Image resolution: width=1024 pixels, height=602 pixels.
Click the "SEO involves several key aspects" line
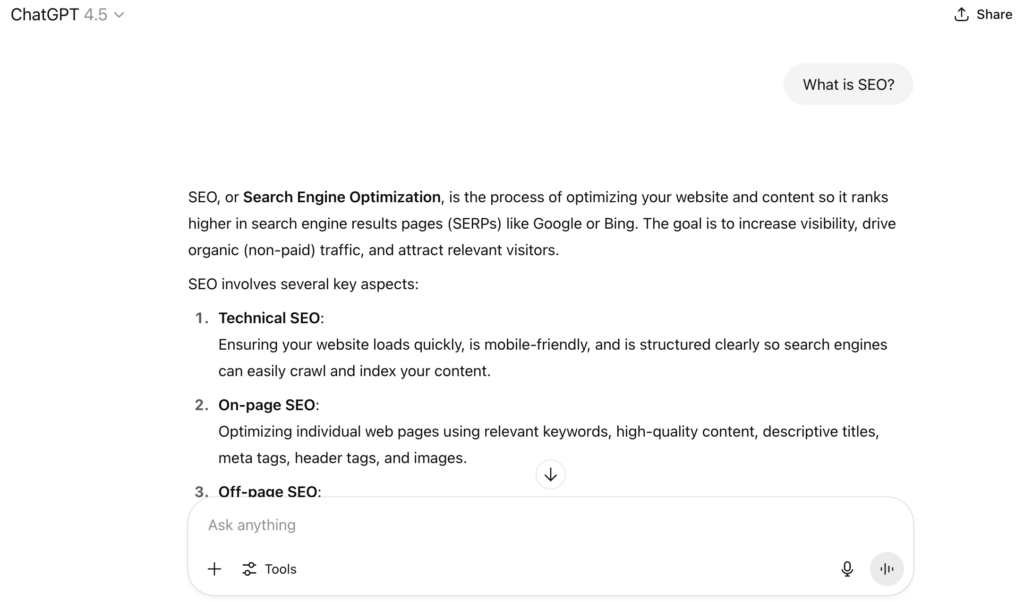[x=303, y=284]
